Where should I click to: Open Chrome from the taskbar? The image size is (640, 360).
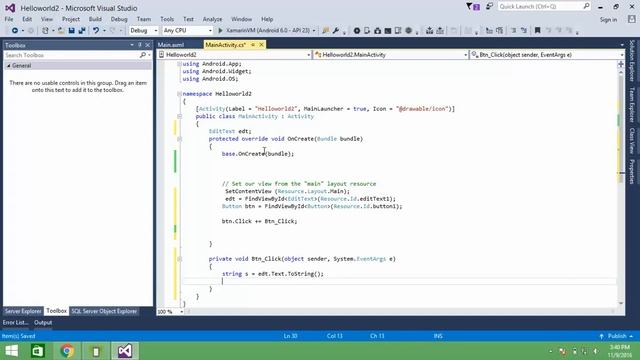click(67, 351)
